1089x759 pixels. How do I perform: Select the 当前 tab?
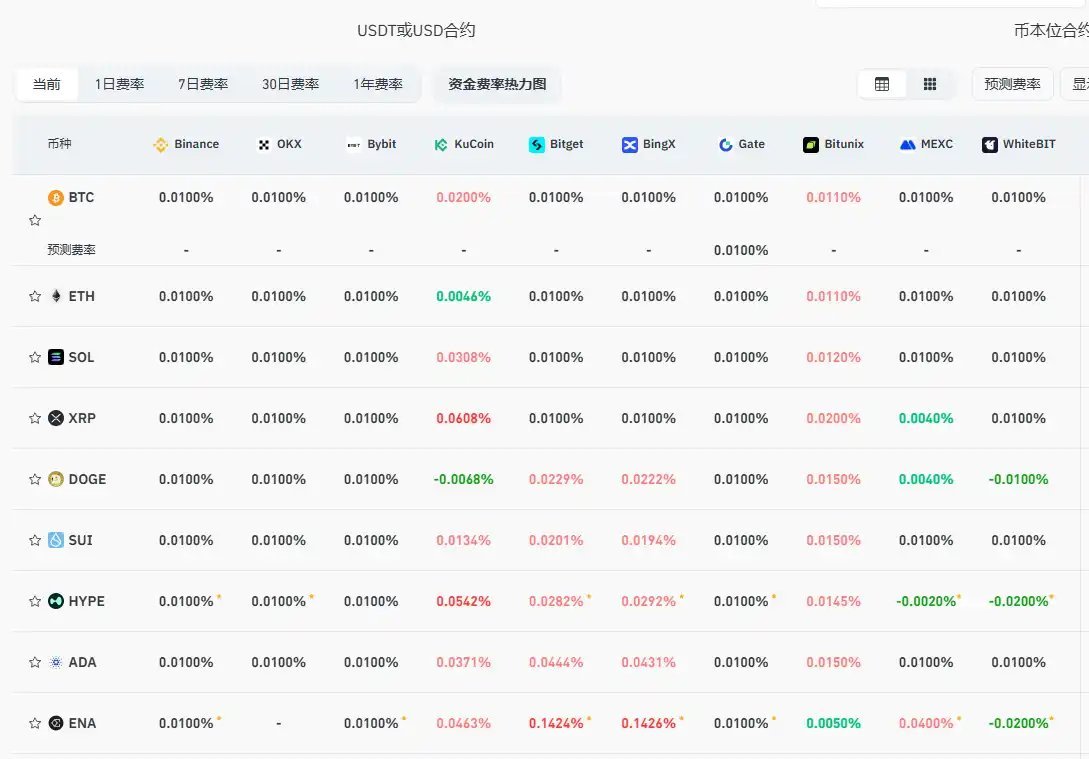point(47,84)
